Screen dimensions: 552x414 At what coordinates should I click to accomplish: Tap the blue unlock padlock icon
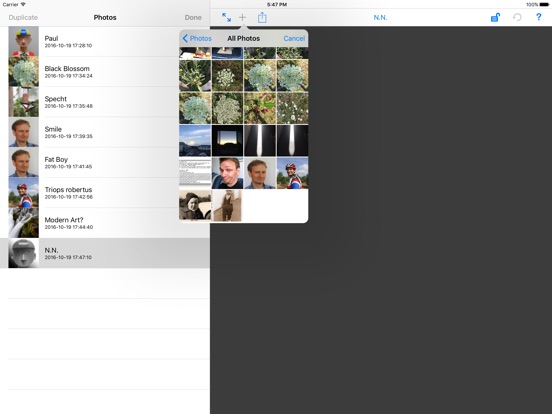click(495, 17)
